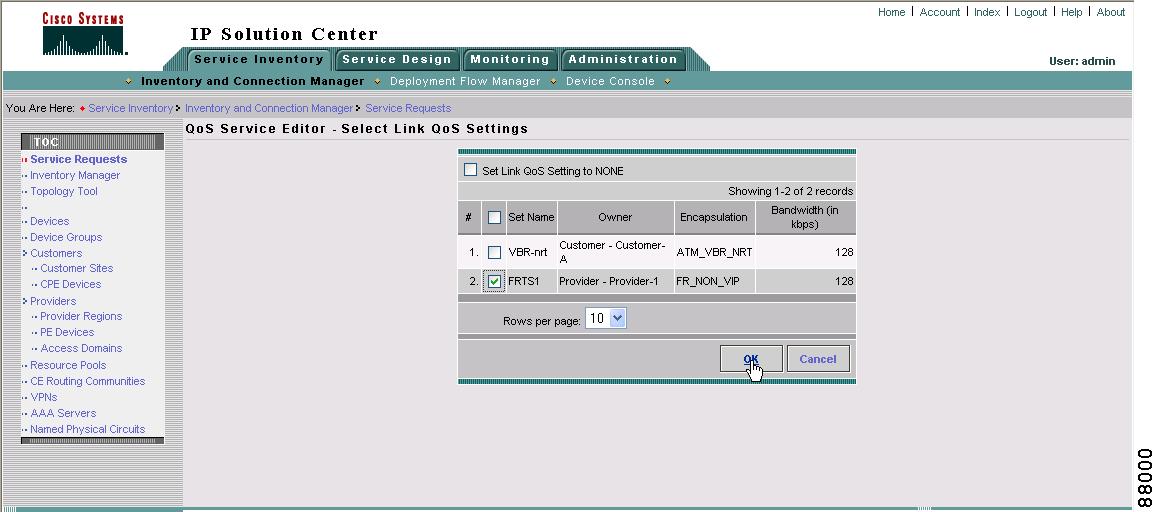Open Deployment Flow Manager submenu

pyautogui.click(x=465, y=81)
